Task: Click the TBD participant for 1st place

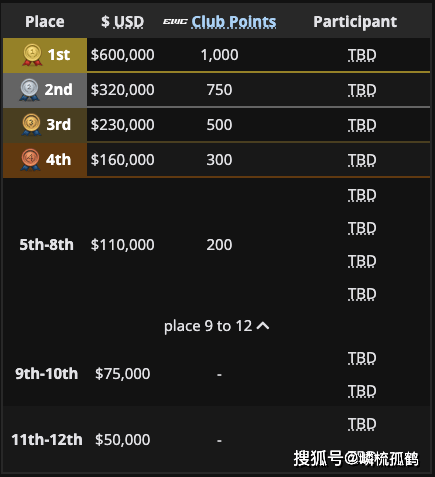Action: click(x=362, y=55)
